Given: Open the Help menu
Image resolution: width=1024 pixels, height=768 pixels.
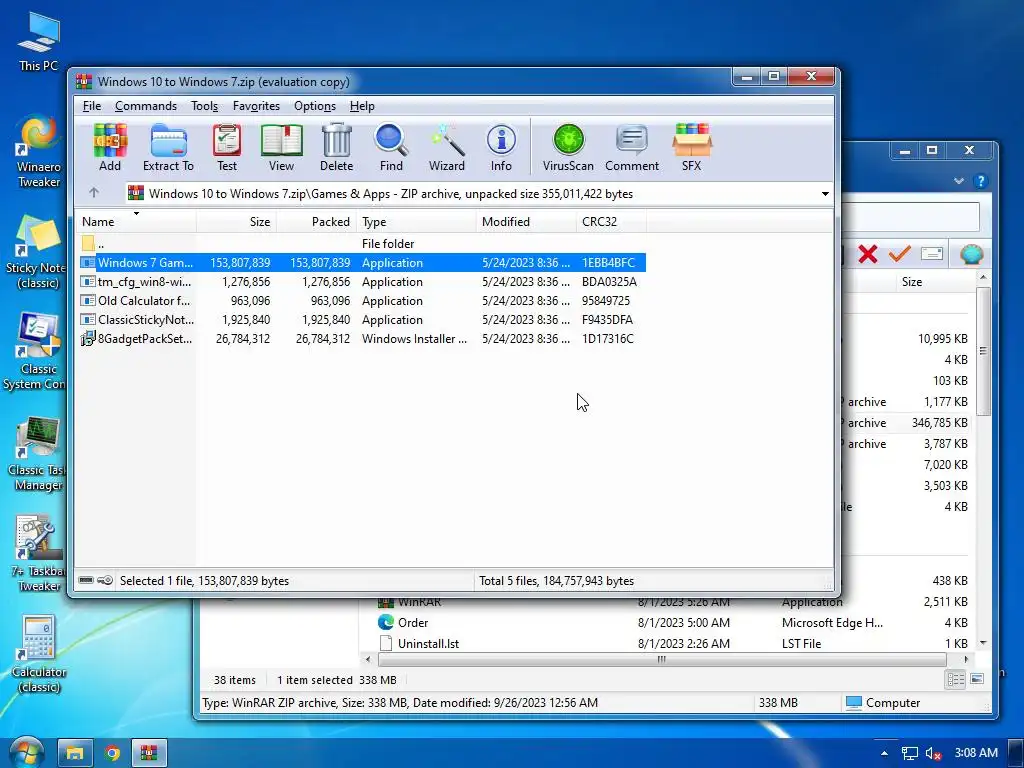Looking at the screenshot, I should pyautogui.click(x=362, y=106).
